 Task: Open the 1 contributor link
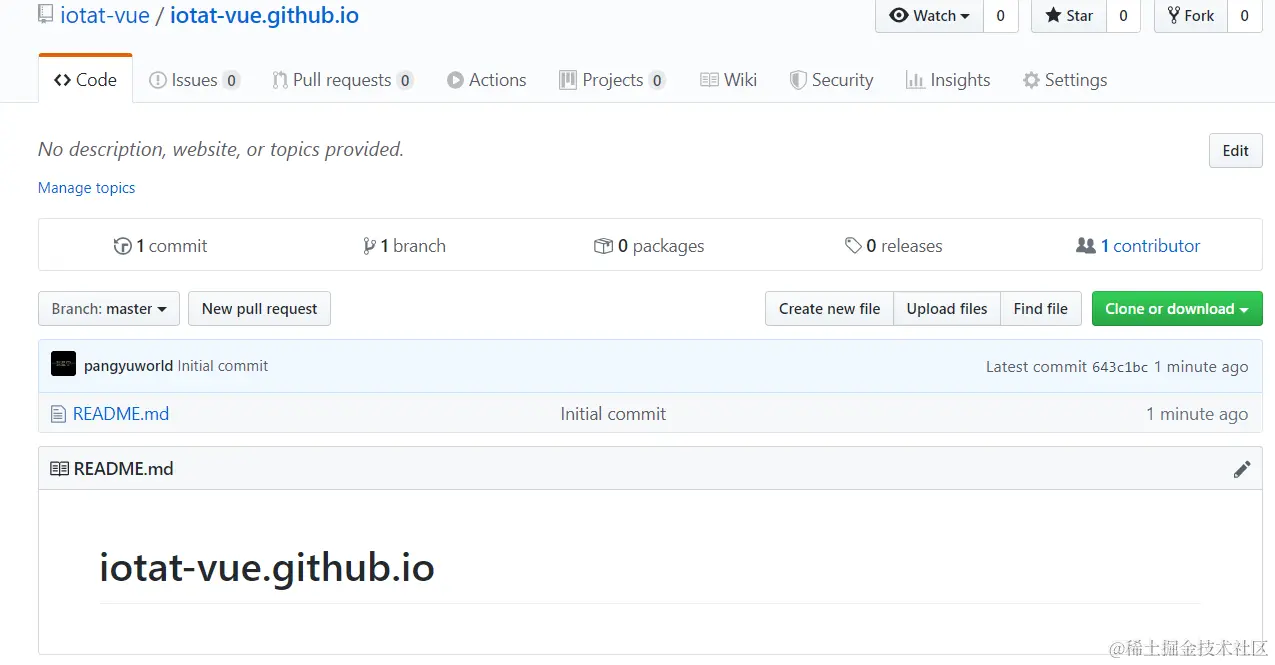pyautogui.click(x=1138, y=246)
